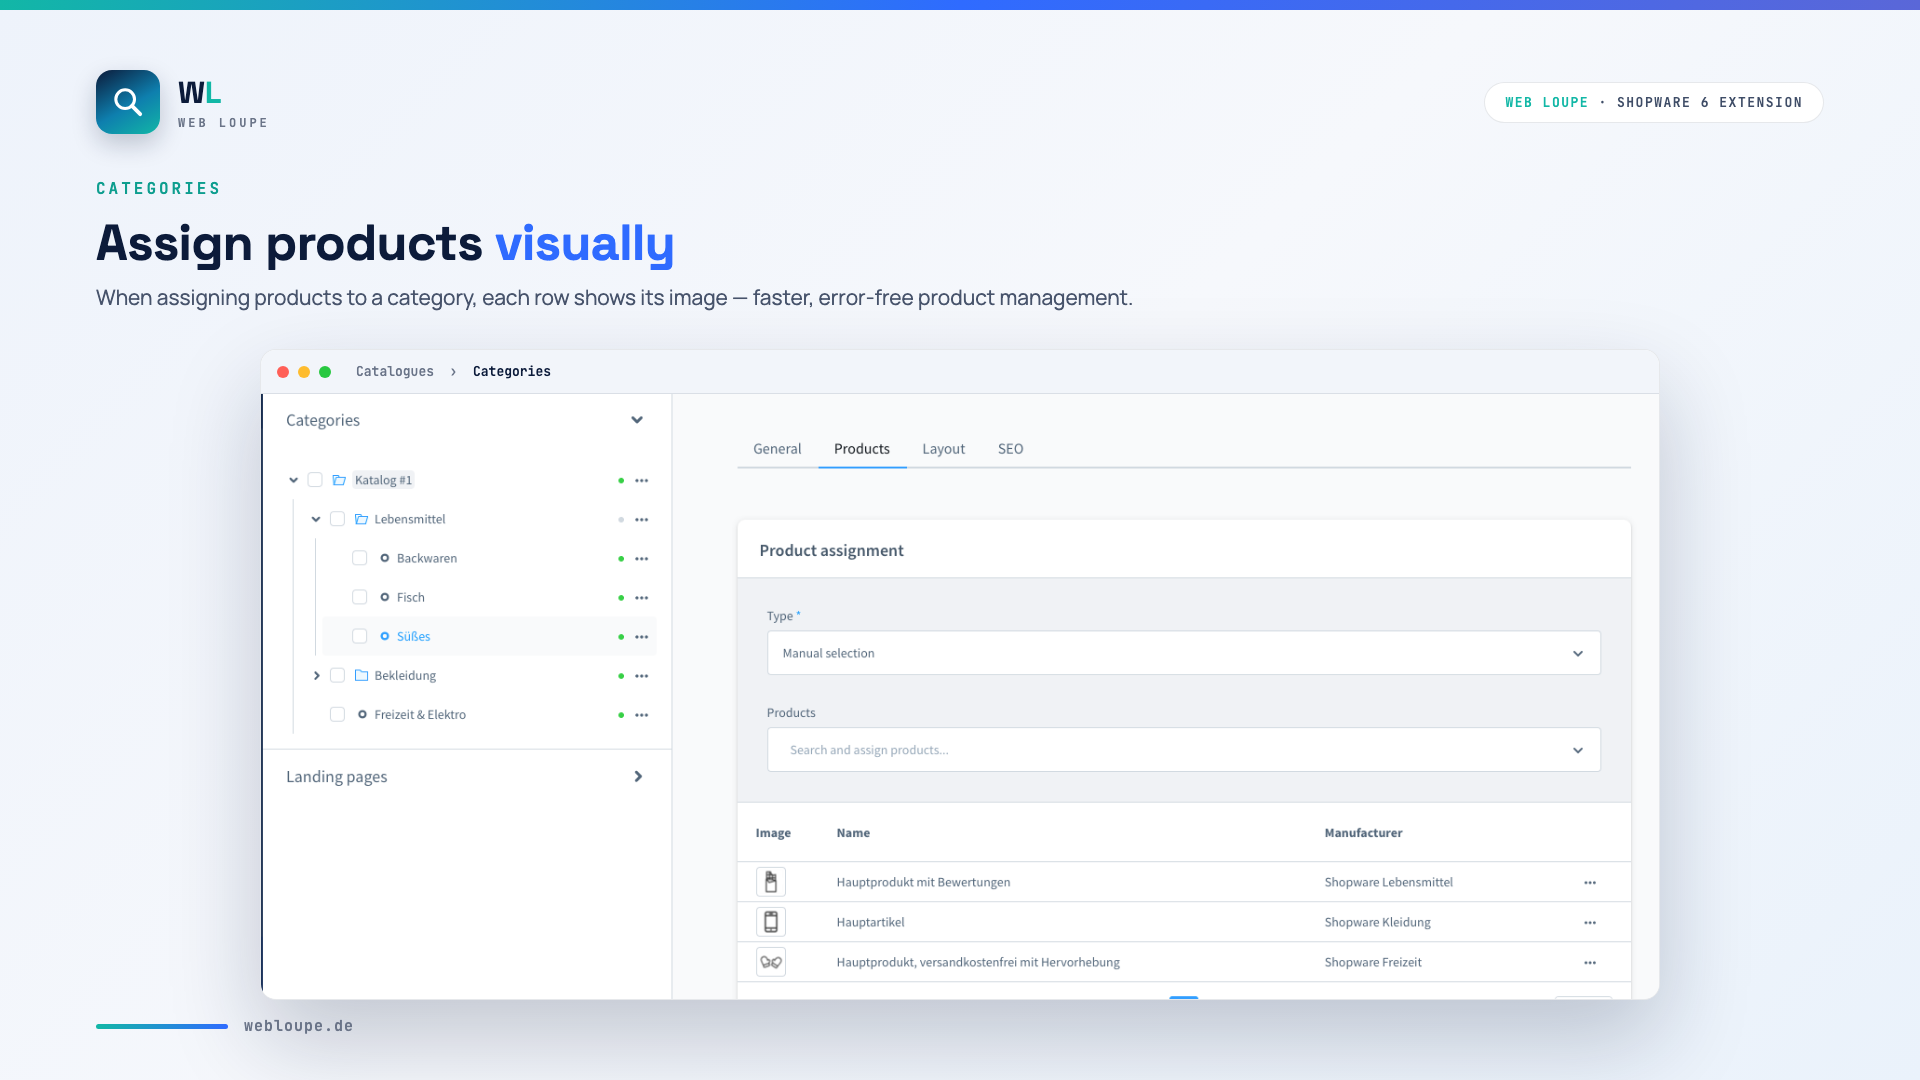The width and height of the screenshot is (1920, 1080).
Task: Open context menu dots for Backwaren
Action: coord(642,559)
